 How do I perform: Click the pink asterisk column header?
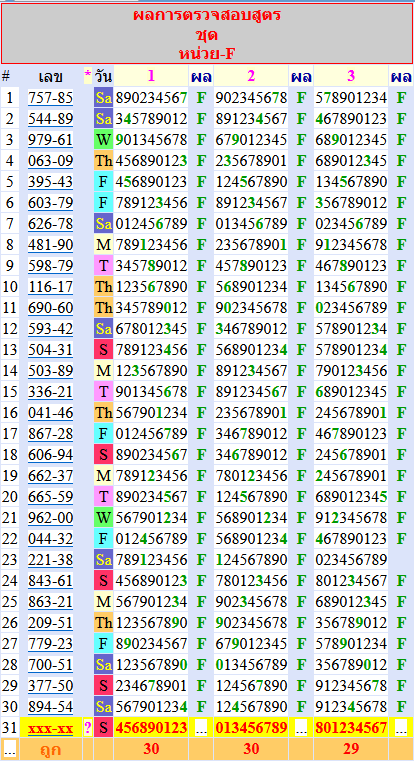point(88,75)
